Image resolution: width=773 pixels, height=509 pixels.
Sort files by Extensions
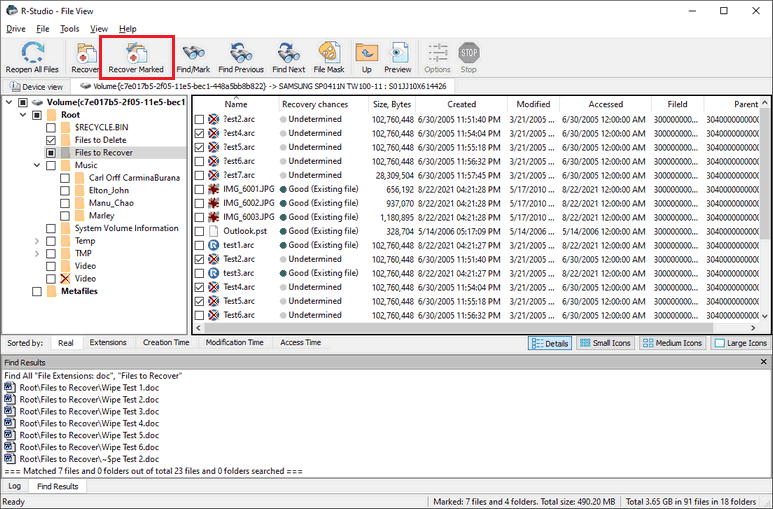108,343
